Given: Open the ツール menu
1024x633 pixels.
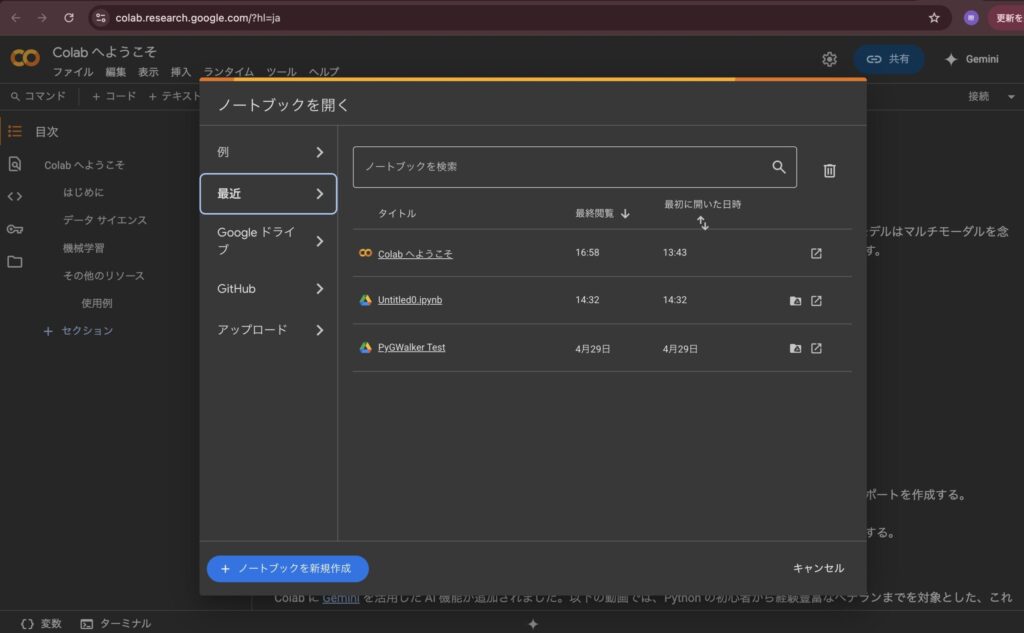Looking at the screenshot, I should 281,72.
